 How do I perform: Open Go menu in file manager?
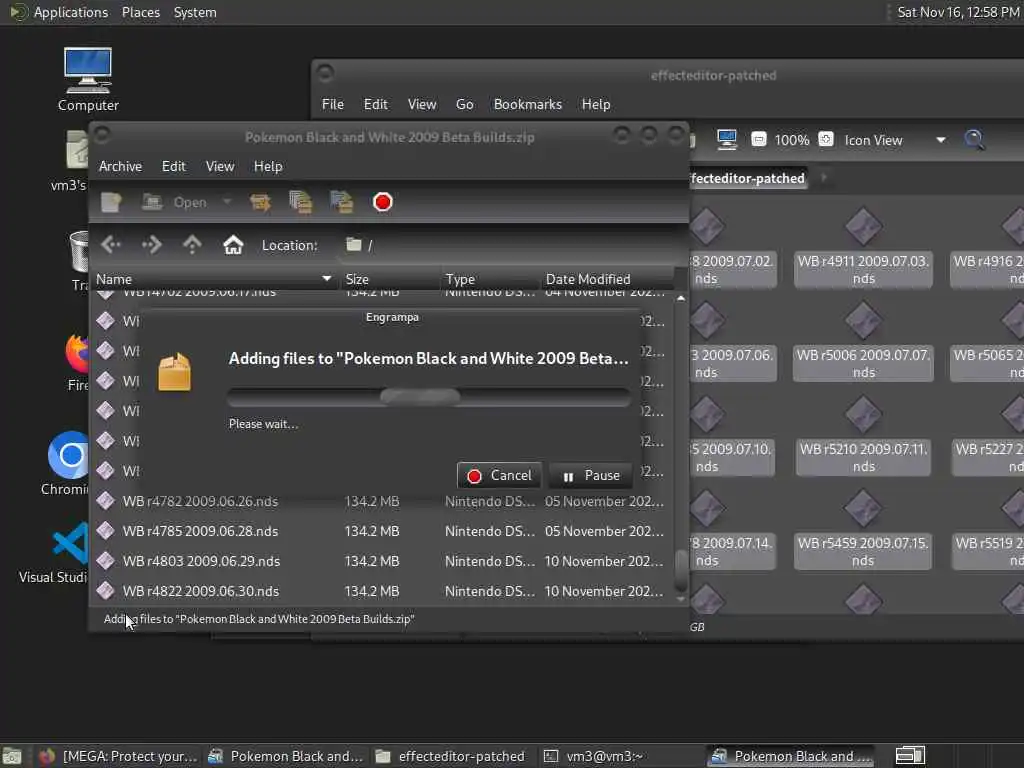point(464,104)
